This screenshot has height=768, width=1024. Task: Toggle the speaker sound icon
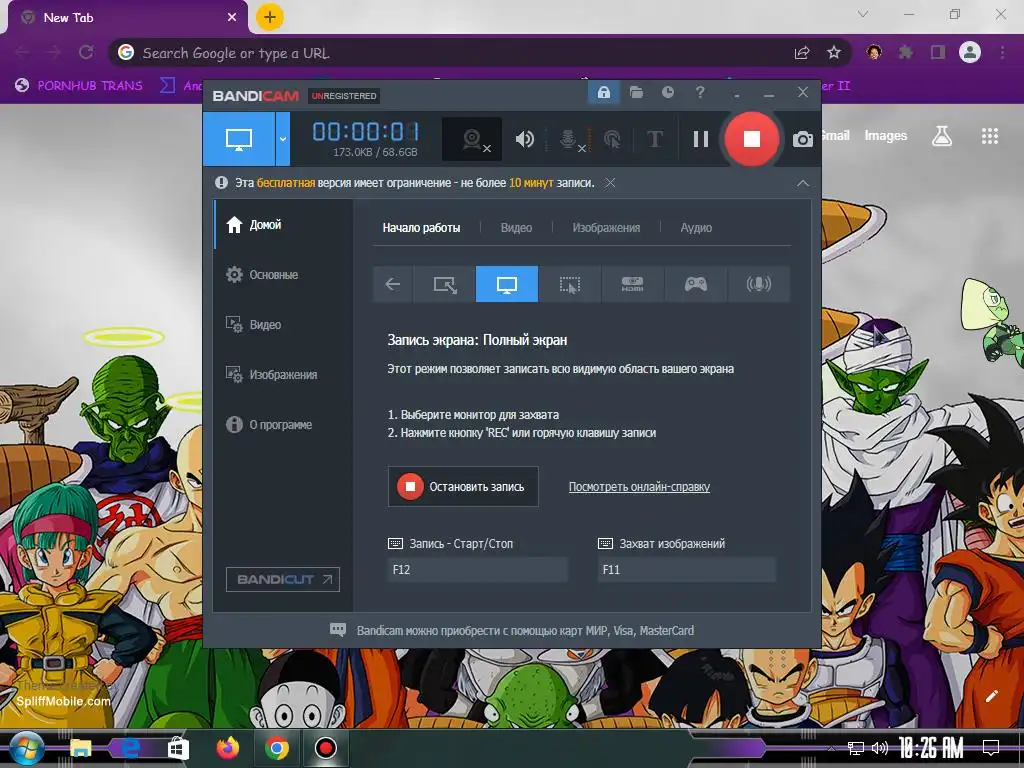point(524,139)
